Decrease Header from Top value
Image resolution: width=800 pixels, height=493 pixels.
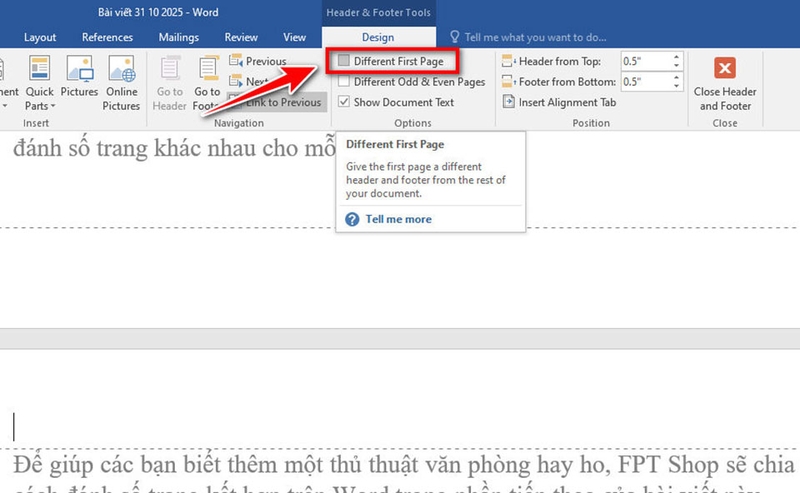[x=677, y=65]
